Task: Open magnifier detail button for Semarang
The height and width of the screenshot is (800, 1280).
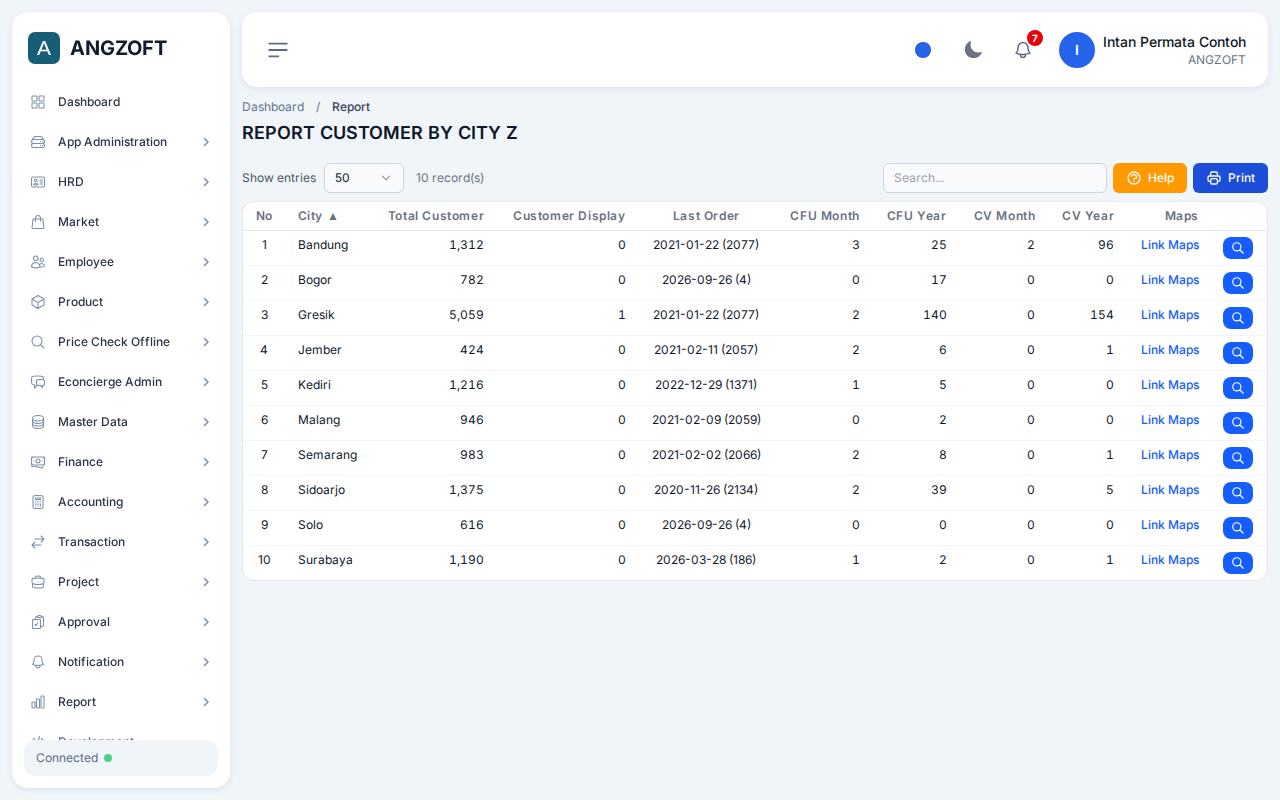Action: [1238, 458]
